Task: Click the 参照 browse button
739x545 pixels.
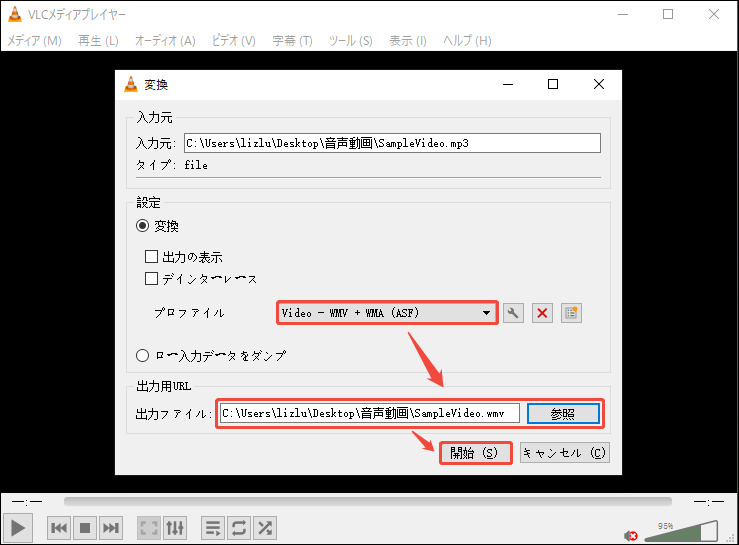Action: point(563,414)
